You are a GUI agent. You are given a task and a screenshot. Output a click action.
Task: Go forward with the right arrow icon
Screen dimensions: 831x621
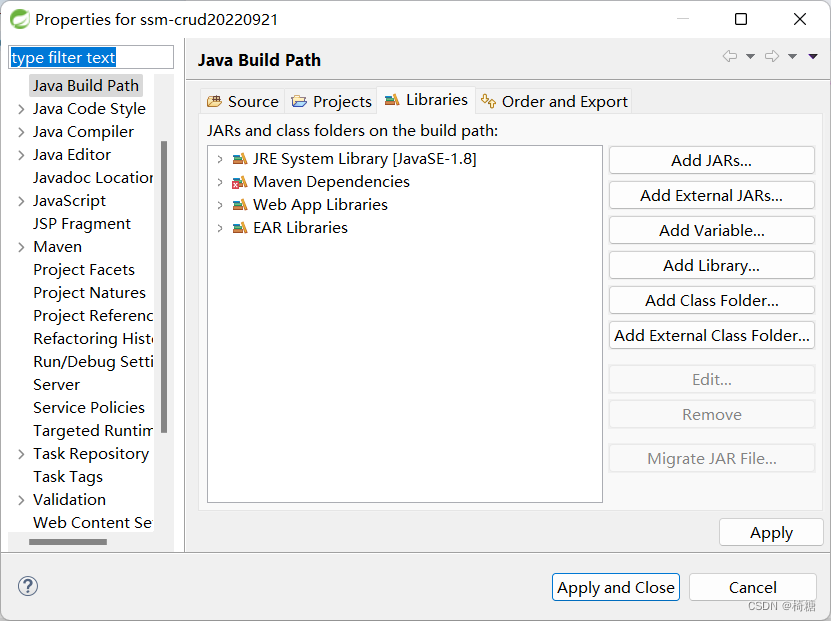(x=772, y=56)
